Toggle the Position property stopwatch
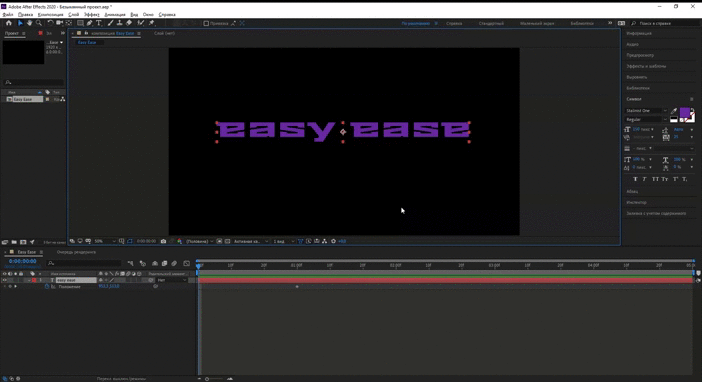 (47, 286)
